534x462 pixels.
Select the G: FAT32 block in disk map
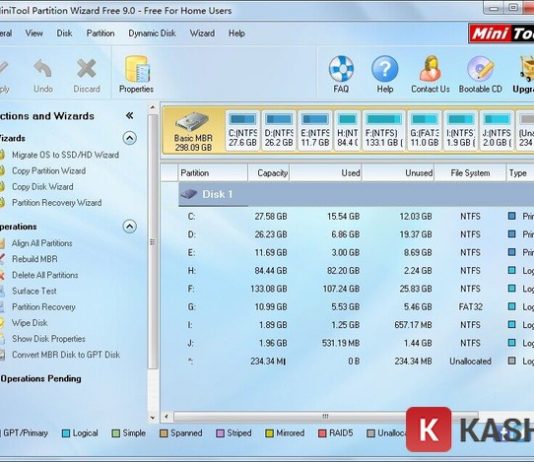point(424,130)
